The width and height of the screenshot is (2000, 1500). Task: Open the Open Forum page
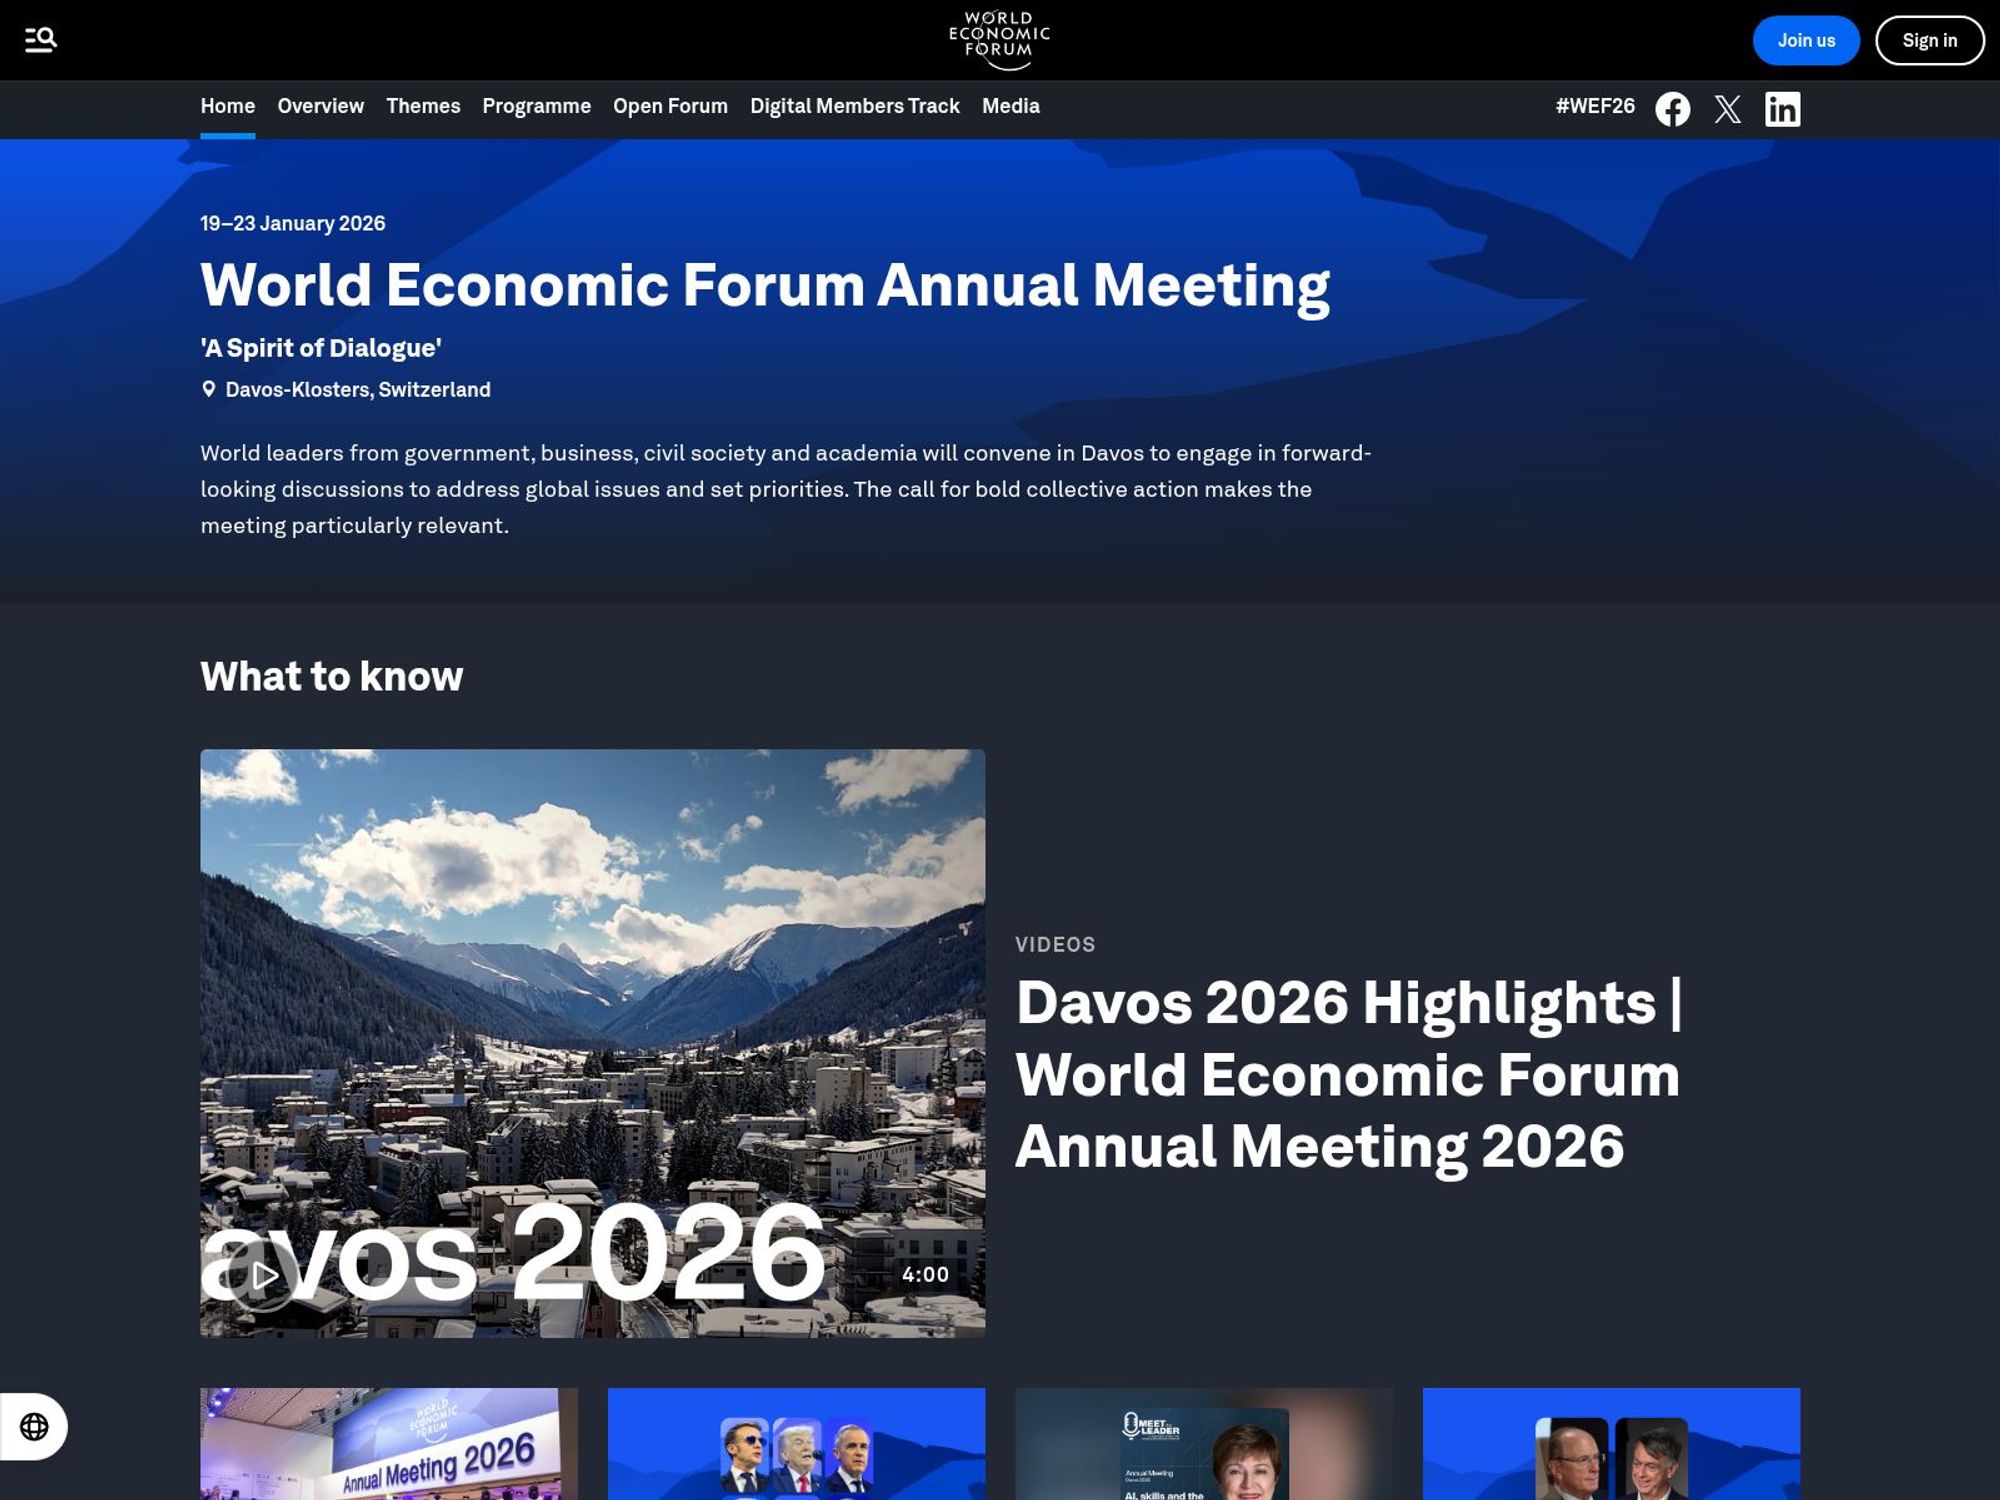pos(669,106)
